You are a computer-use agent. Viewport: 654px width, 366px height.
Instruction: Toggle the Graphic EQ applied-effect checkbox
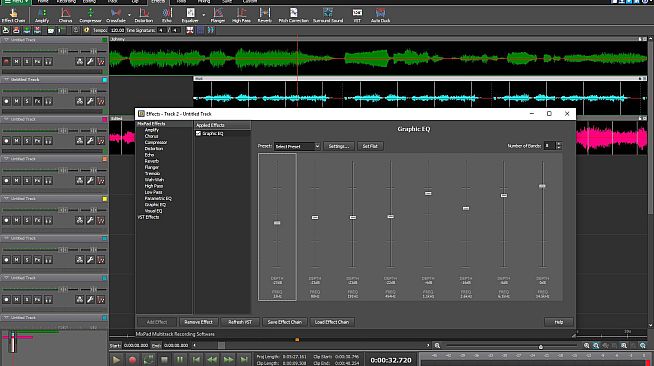pyautogui.click(x=199, y=133)
